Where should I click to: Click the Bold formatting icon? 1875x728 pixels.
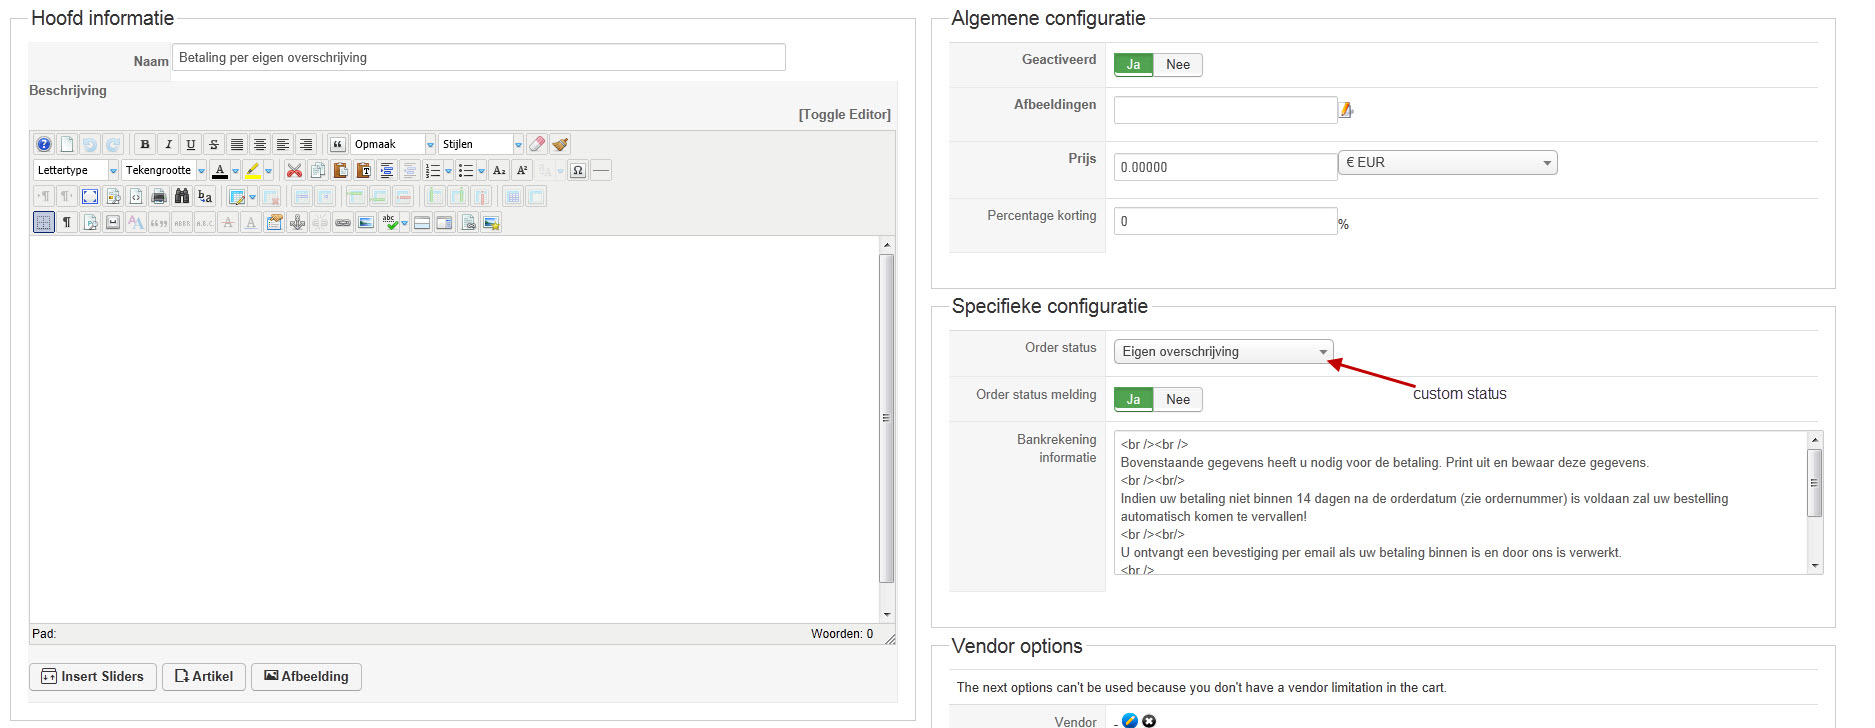click(145, 144)
